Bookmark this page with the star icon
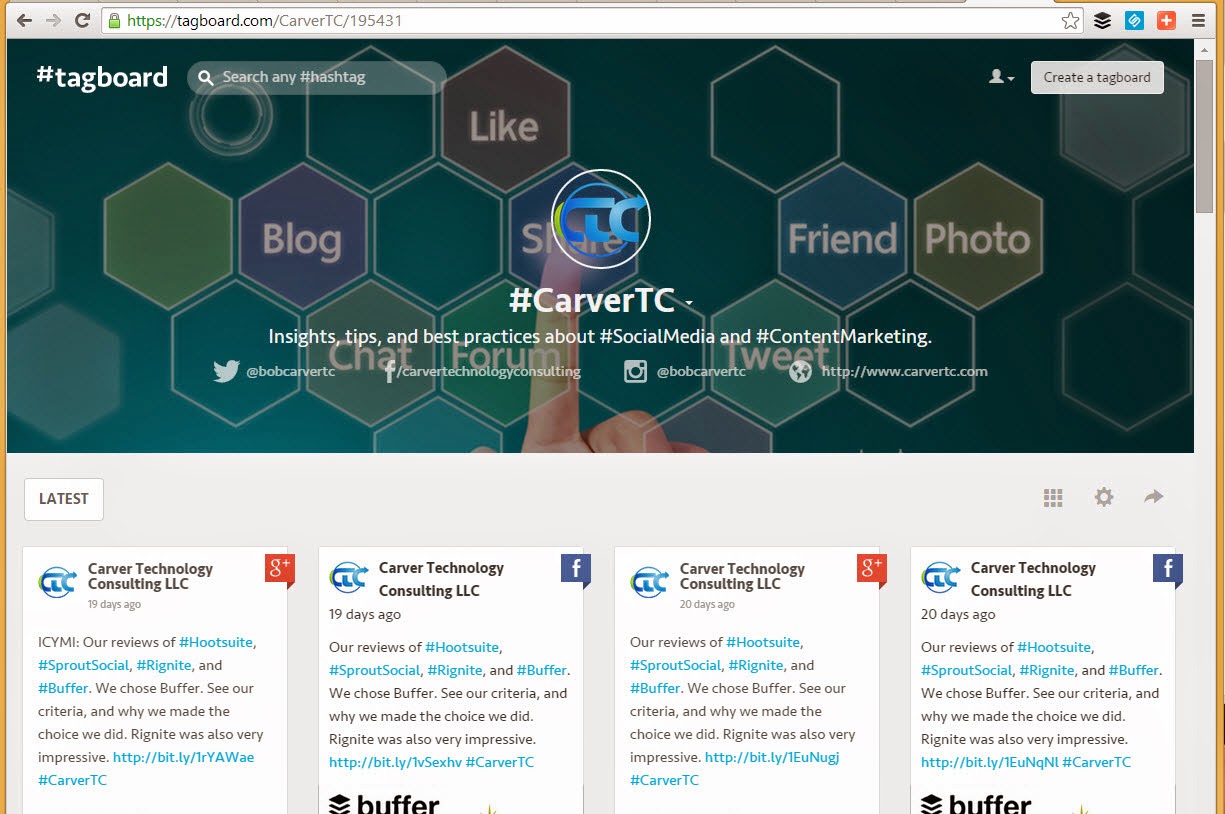1225x814 pixels. (x=1071, y=20)
